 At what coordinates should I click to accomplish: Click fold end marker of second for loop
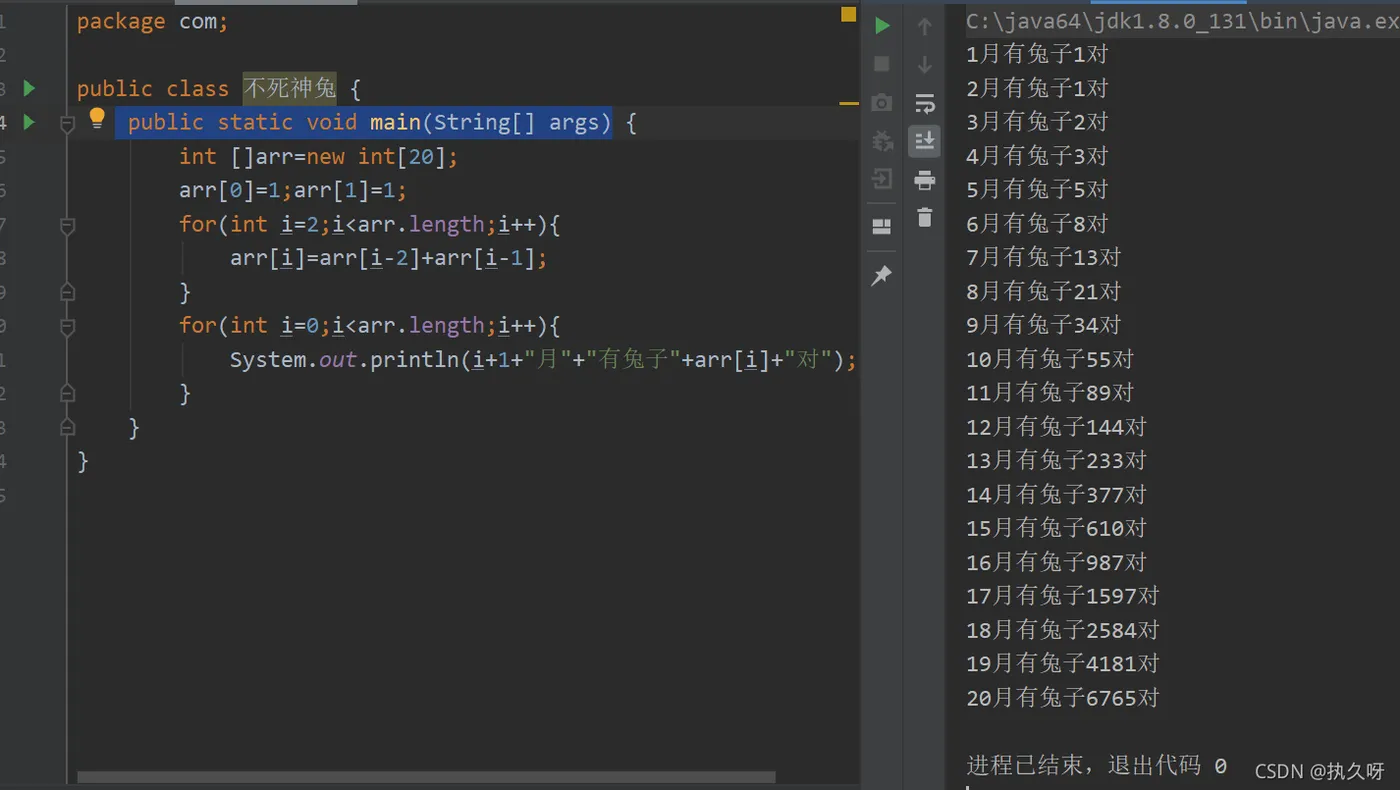(67, 394)
